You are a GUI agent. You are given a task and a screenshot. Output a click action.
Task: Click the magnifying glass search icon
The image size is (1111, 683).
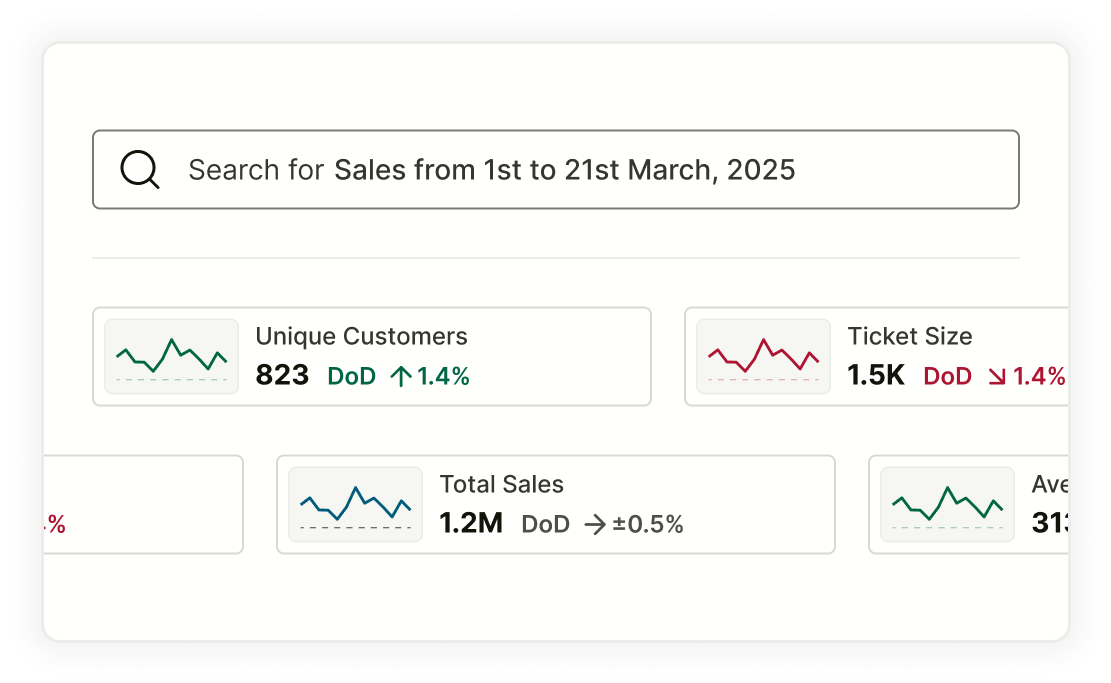coord(140,170)
